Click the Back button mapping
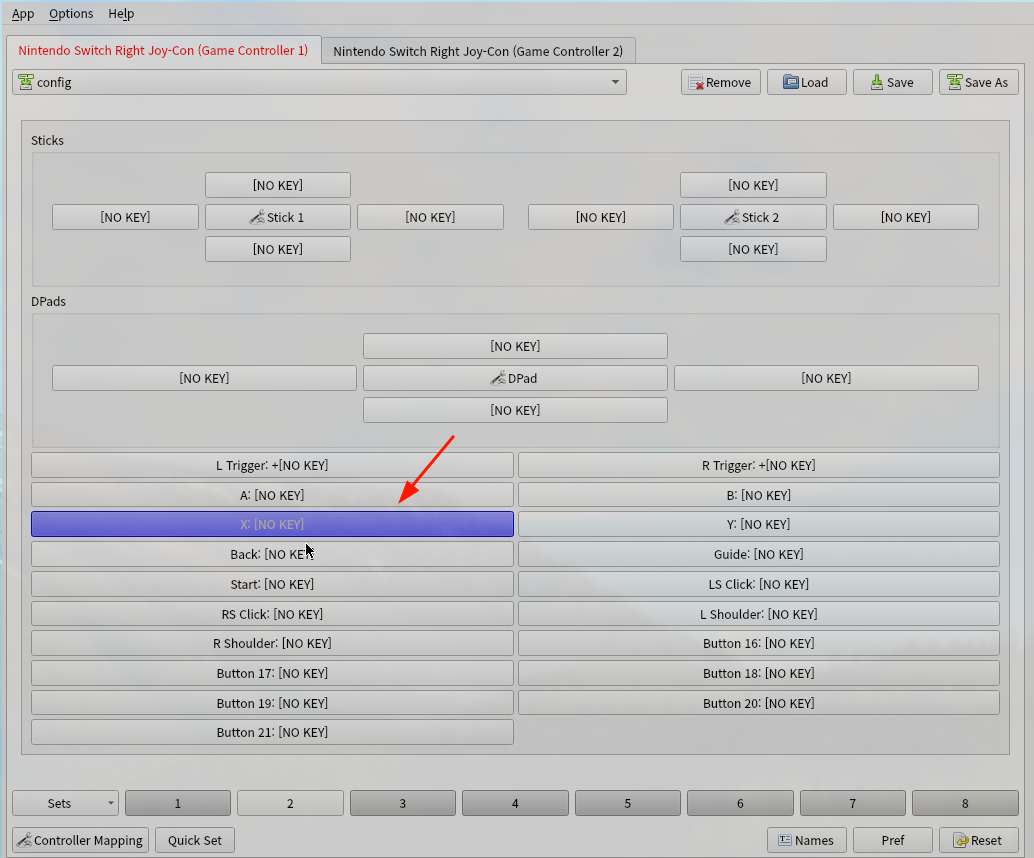 tap(272, 554)
